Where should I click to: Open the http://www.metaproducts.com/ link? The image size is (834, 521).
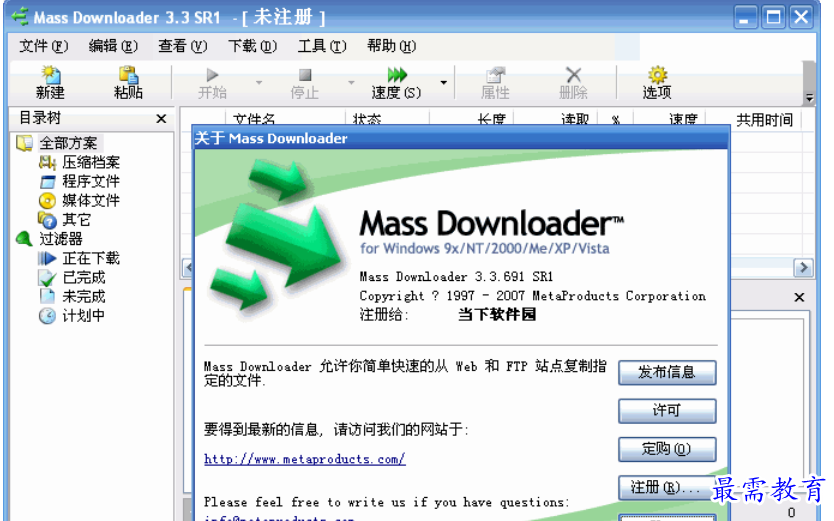point(305,459)
